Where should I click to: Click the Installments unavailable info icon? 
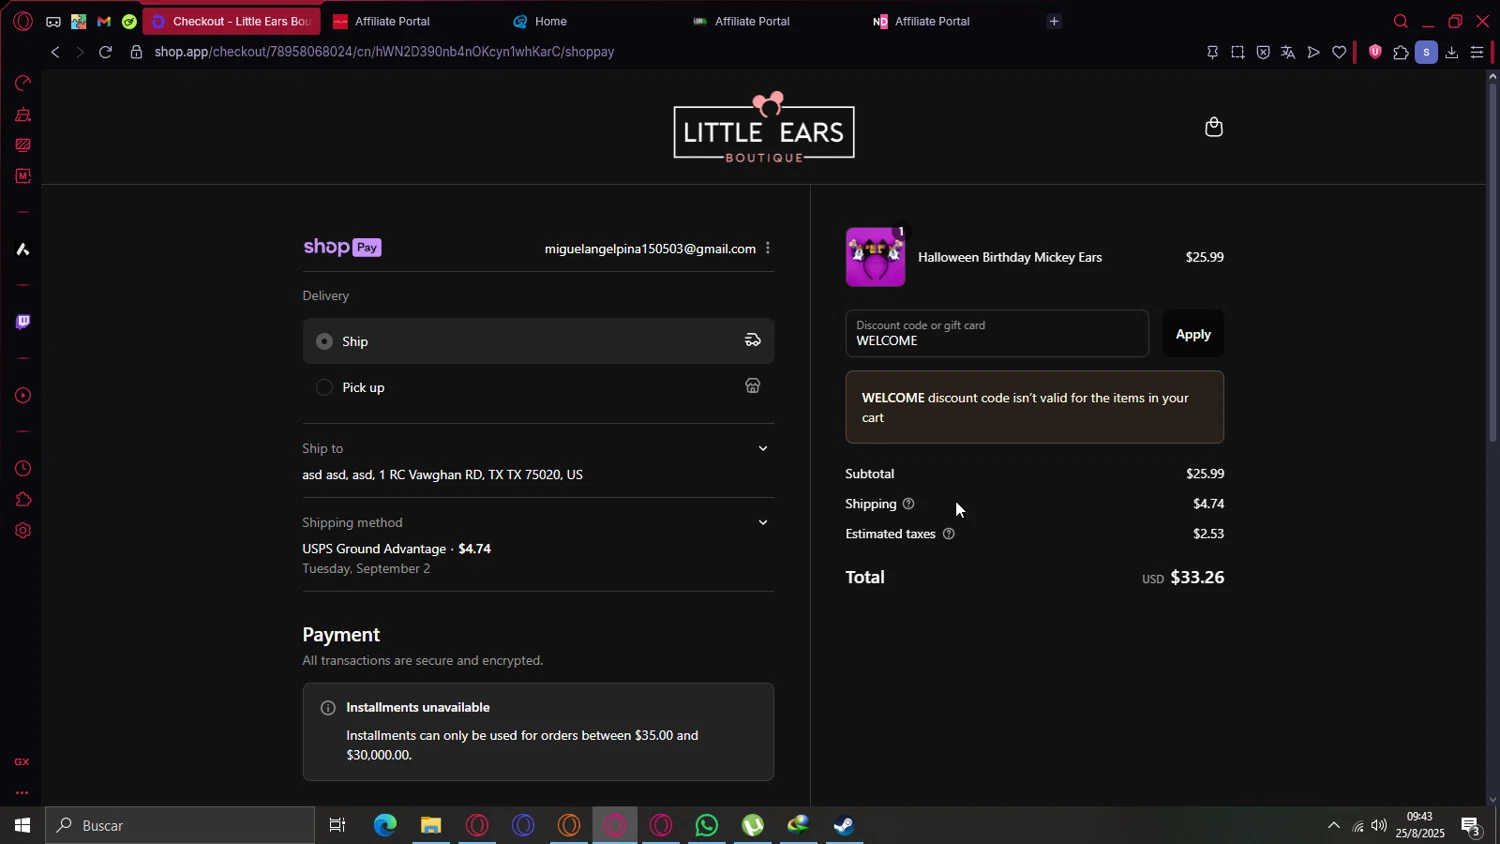tap(328, 708)
